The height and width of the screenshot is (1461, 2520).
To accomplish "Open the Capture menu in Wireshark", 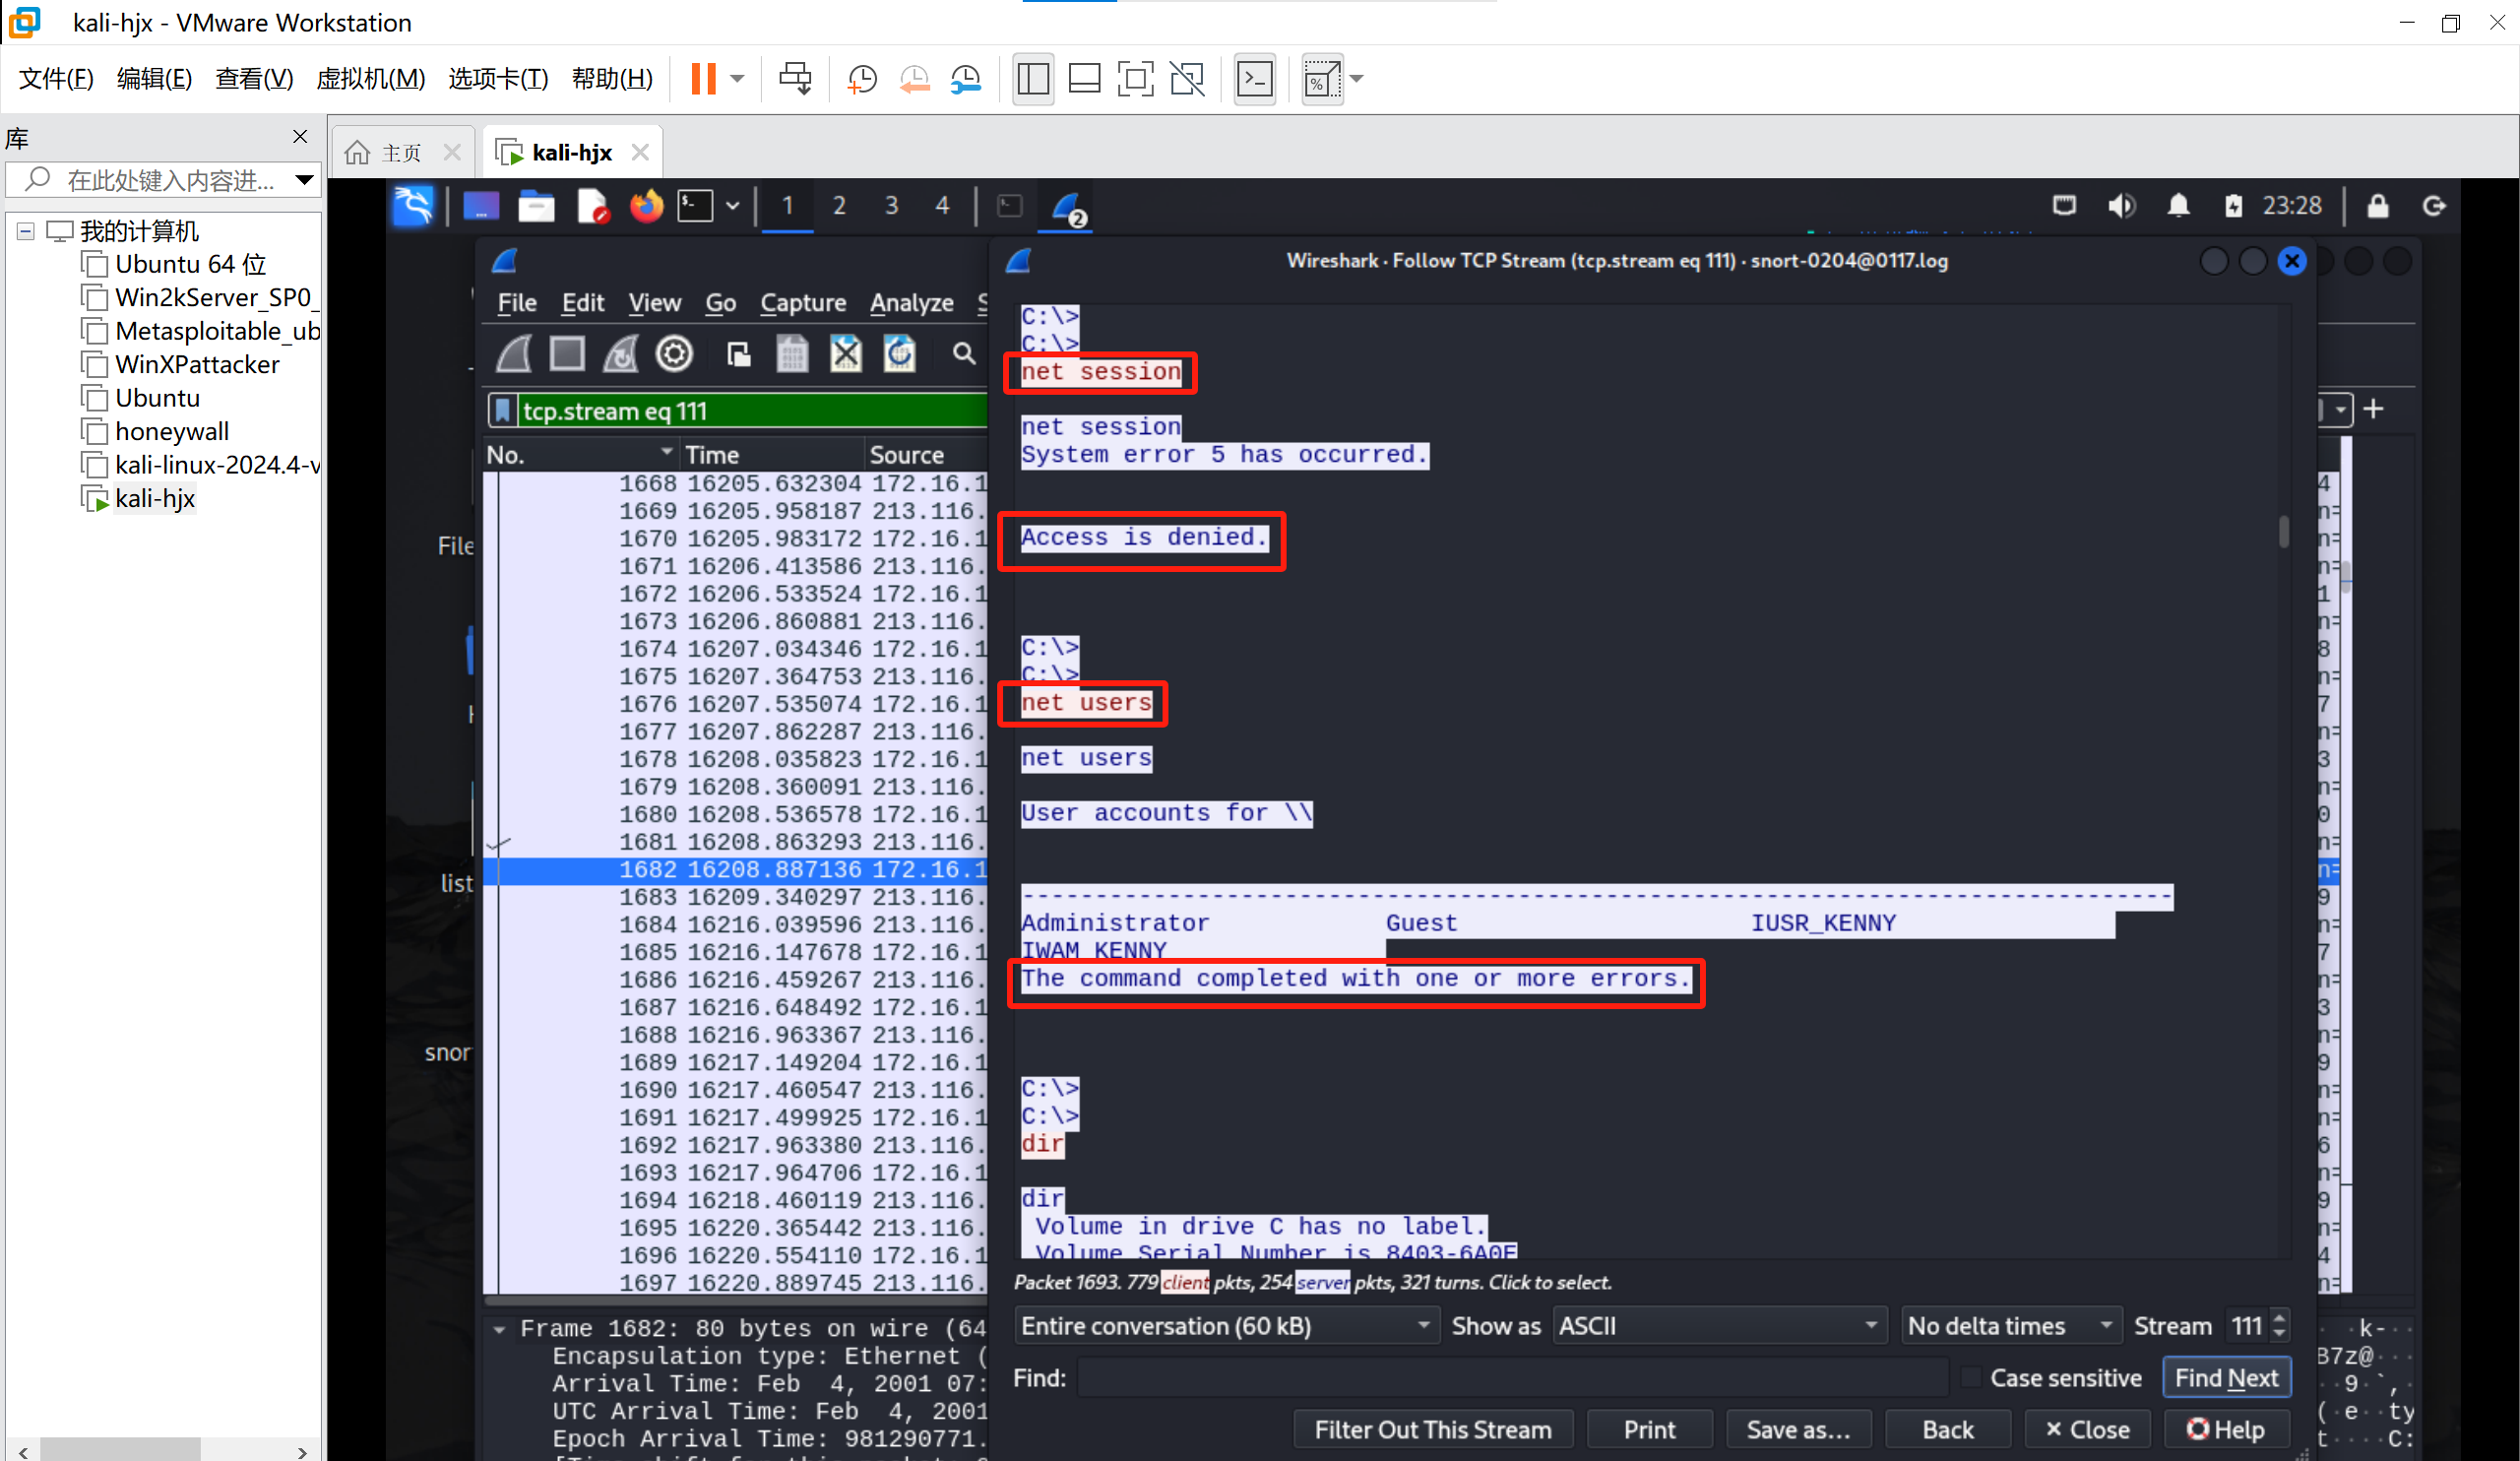I will 803,303.
